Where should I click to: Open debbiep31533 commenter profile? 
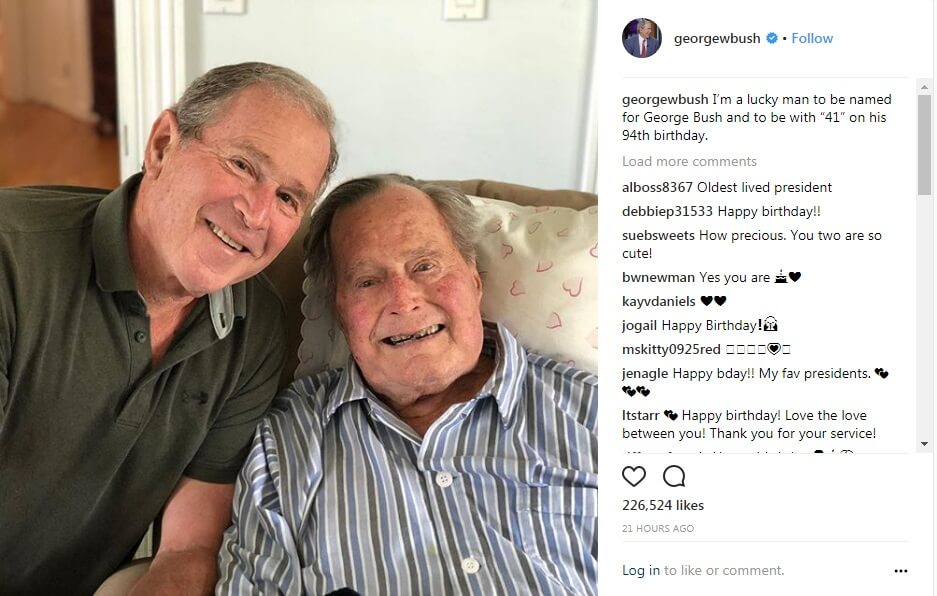pos(667,211)
